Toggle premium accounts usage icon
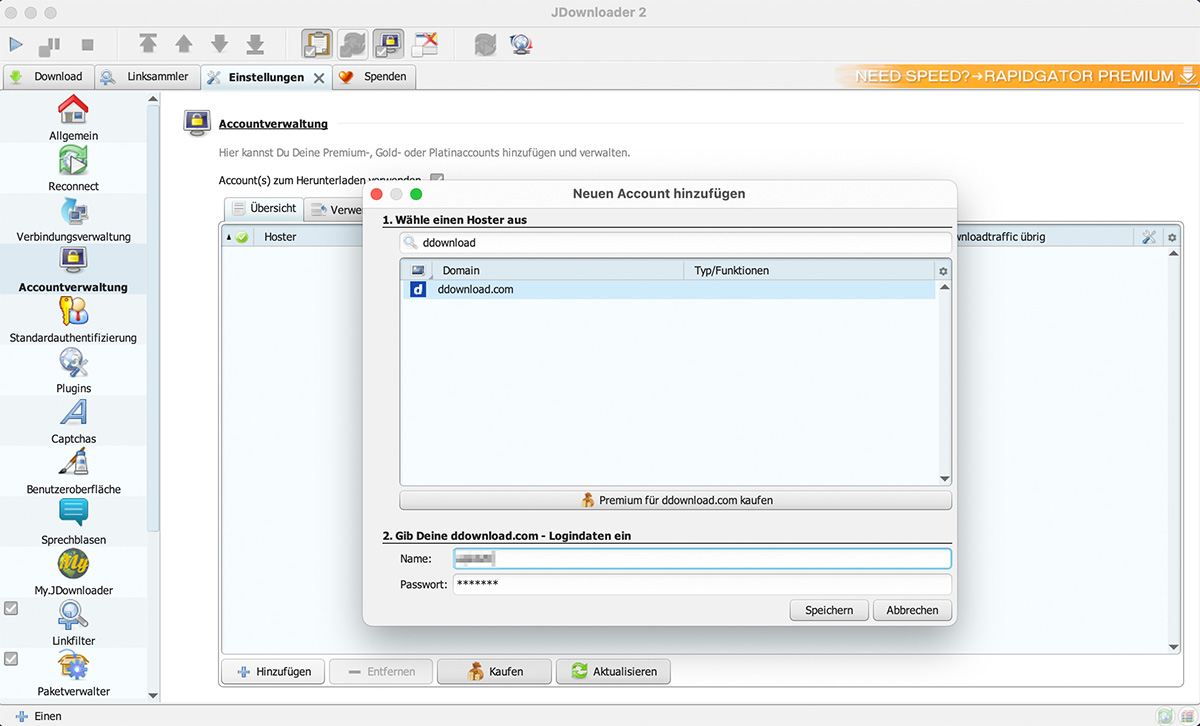 pos(388,44)
